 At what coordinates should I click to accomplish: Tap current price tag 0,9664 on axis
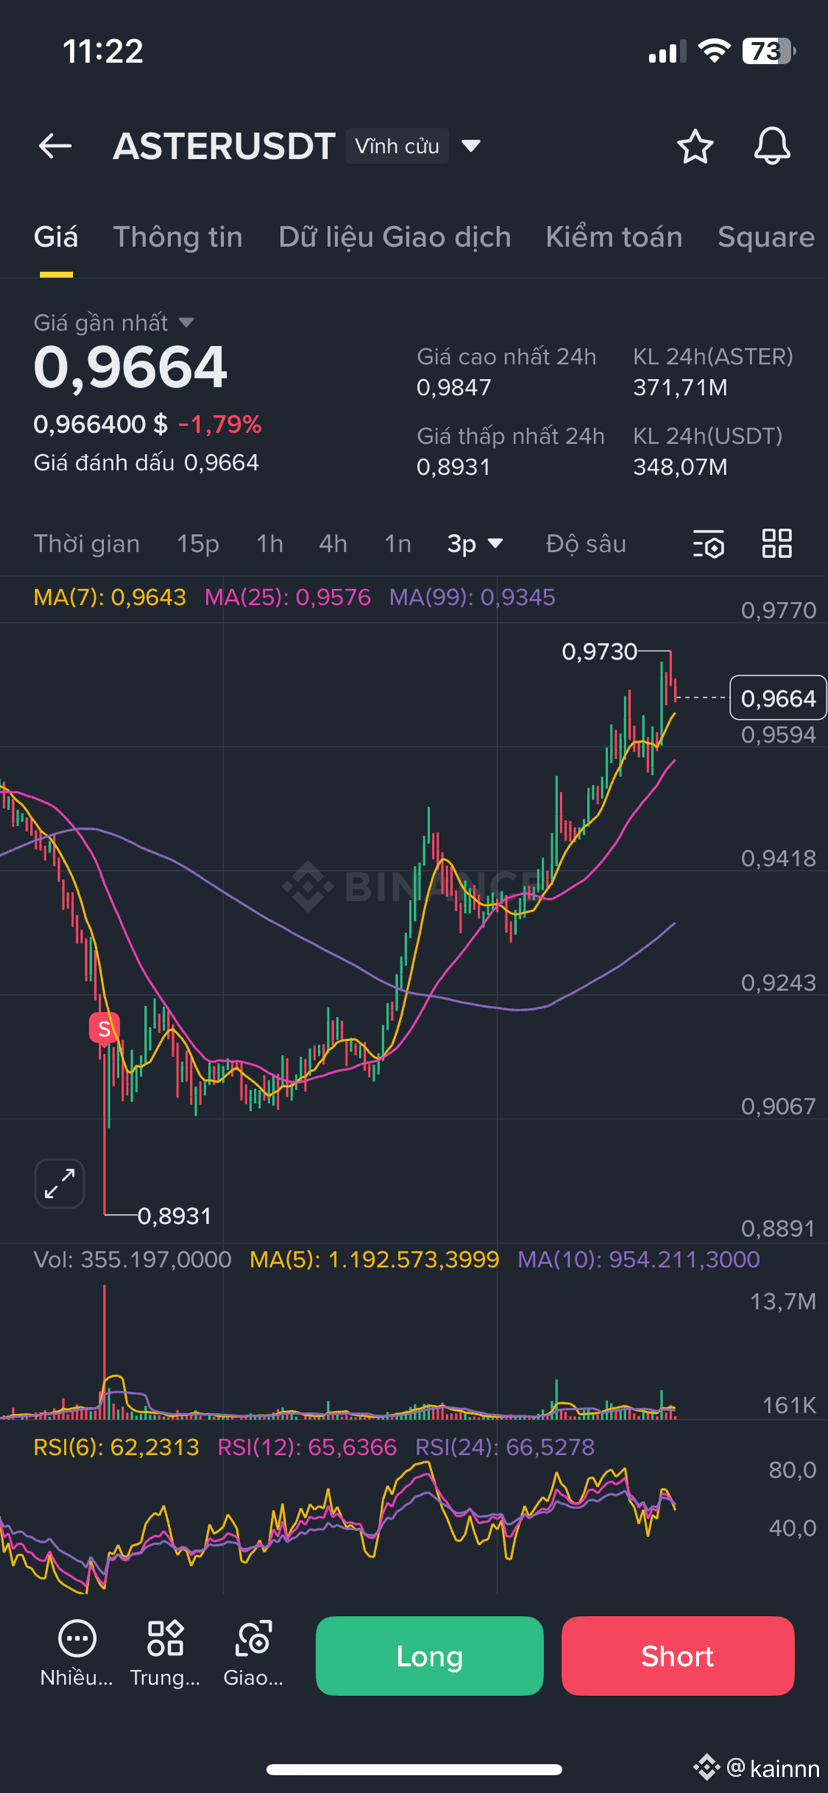778,698
